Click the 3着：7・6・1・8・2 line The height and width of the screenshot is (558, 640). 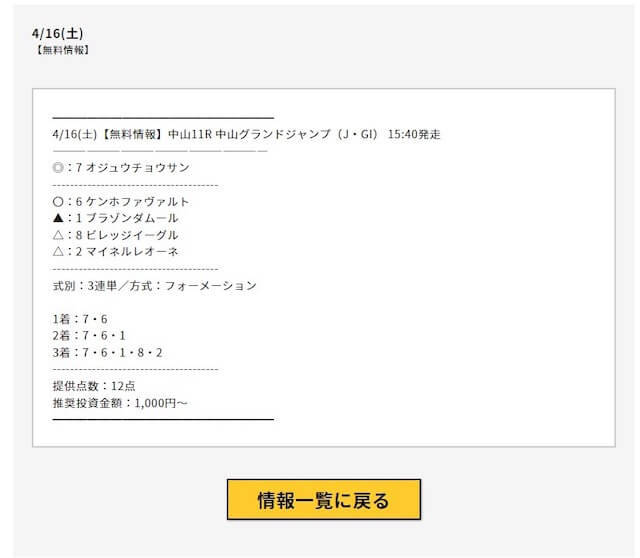click(x=107, y=353)
